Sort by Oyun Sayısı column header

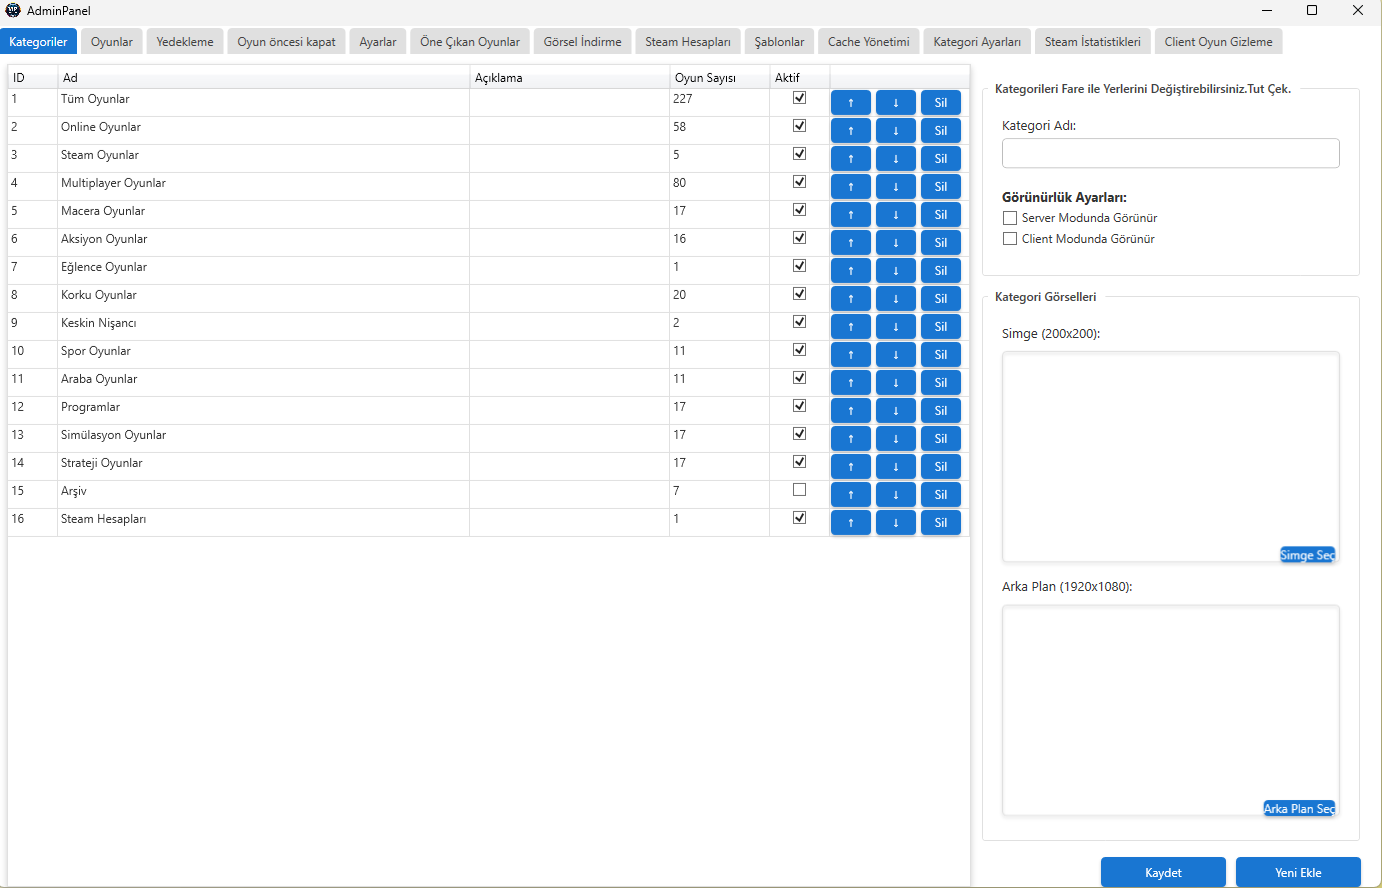[719, 77]
